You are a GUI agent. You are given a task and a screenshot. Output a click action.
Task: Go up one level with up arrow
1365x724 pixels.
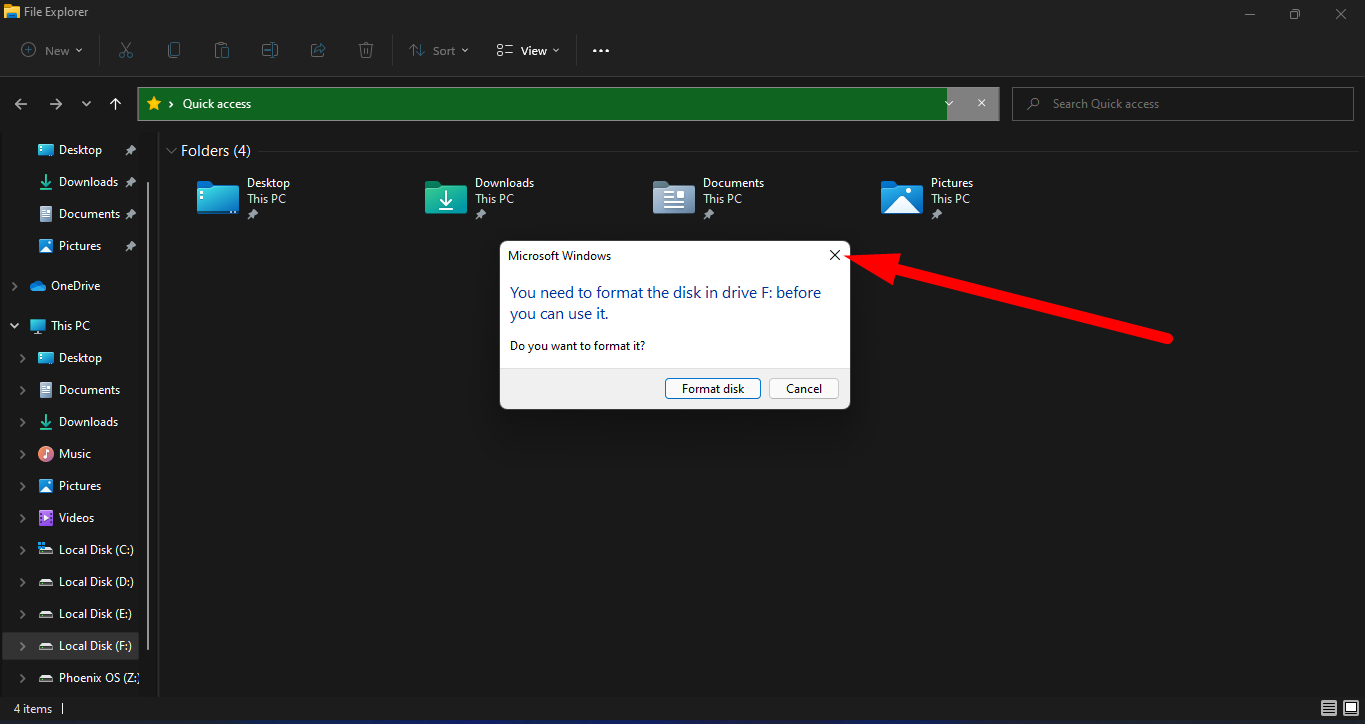coord(116,104)
